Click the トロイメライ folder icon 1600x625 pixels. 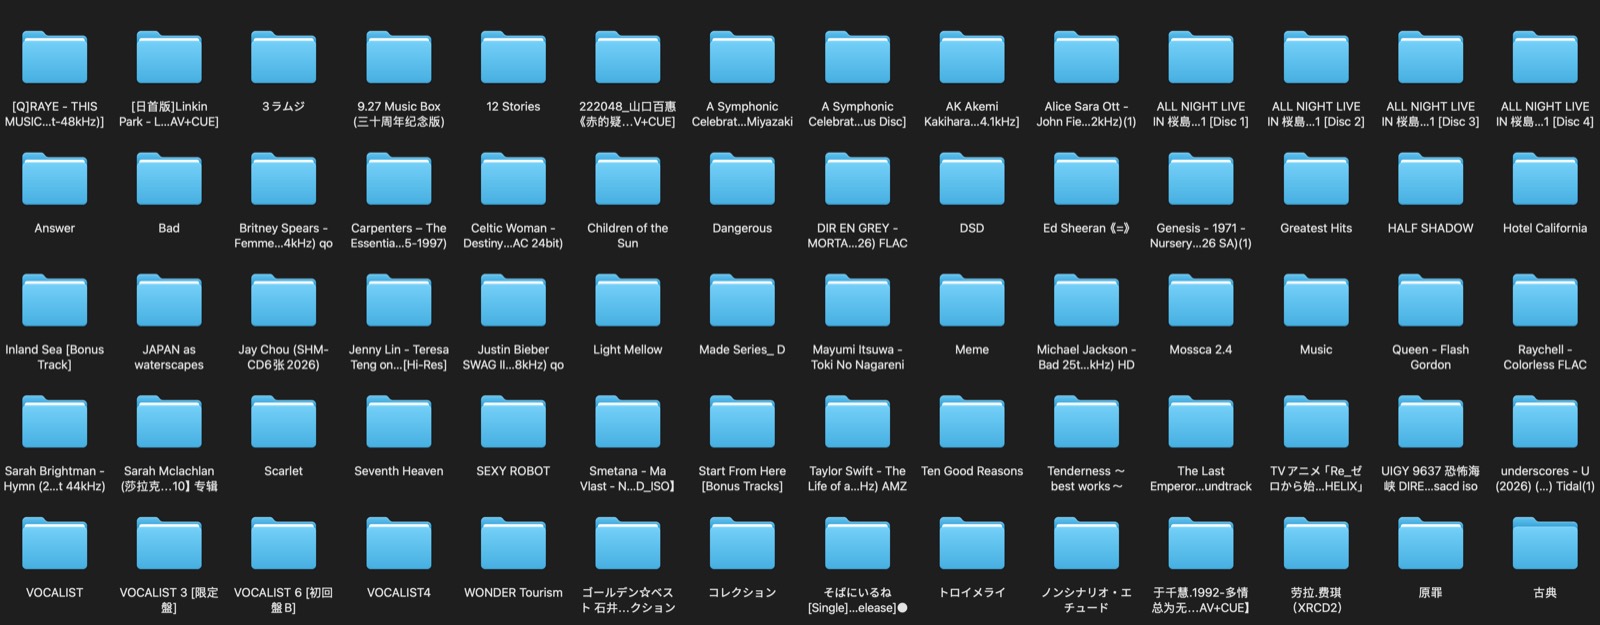[x=972, y=543]
